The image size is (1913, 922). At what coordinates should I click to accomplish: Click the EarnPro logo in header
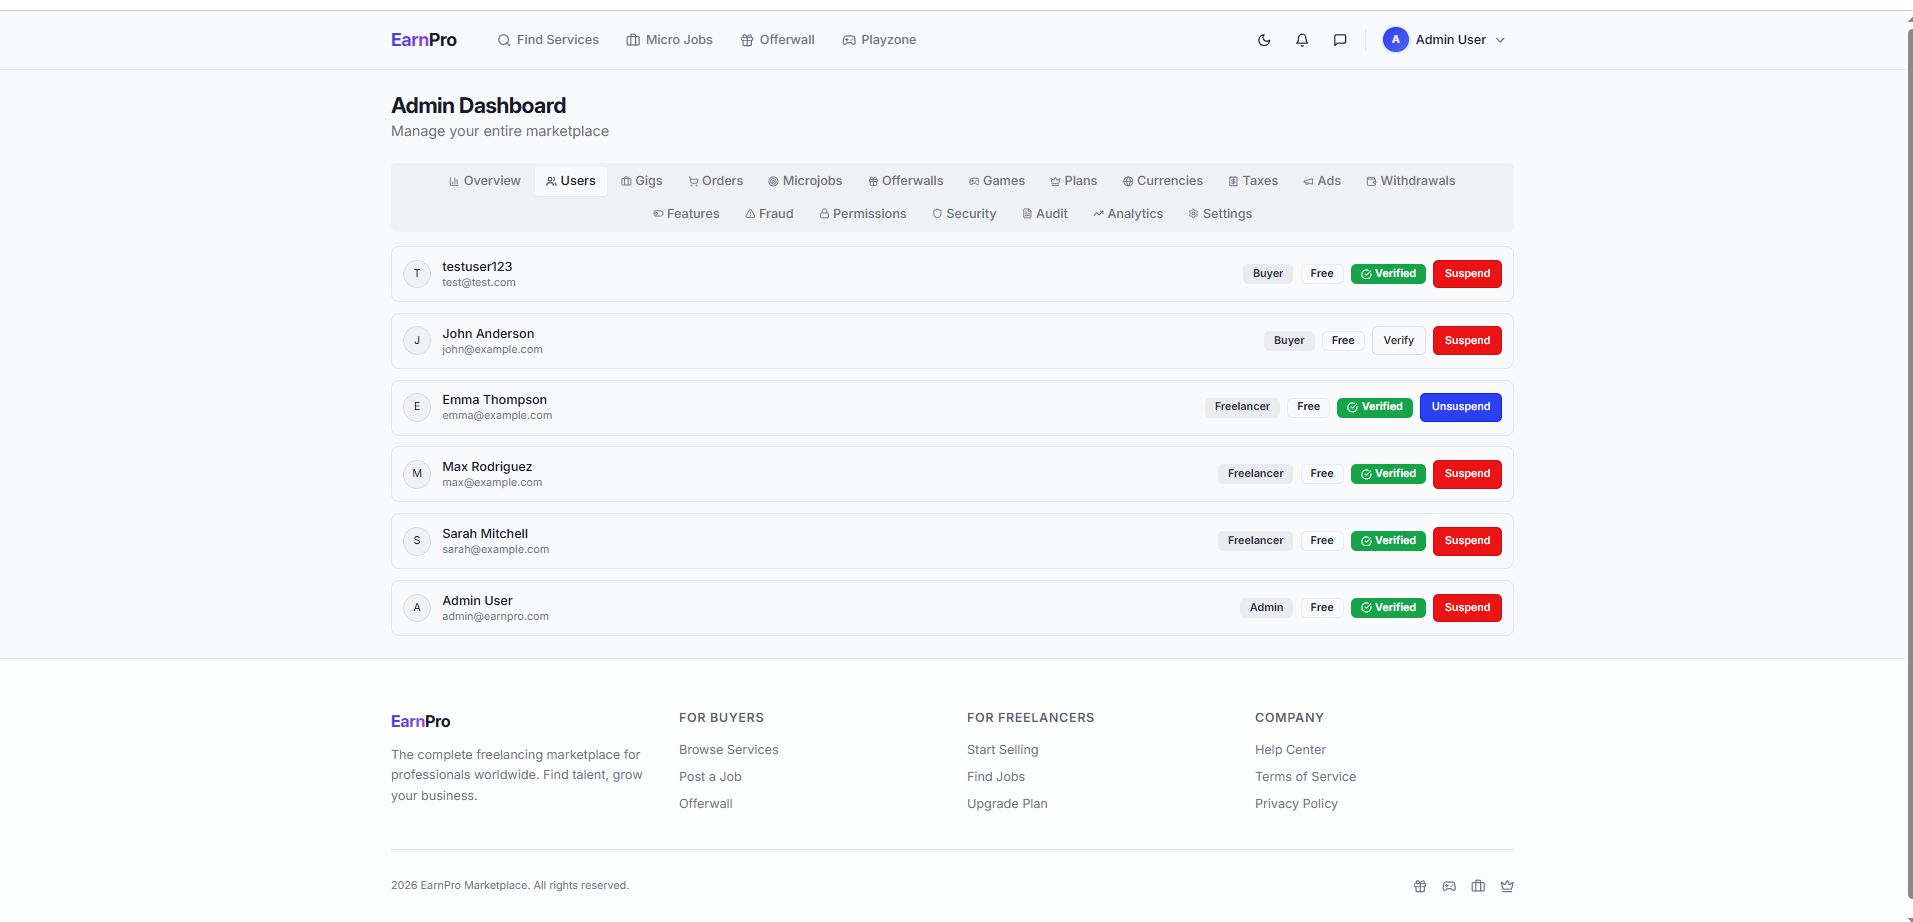(x=424, y=40)
